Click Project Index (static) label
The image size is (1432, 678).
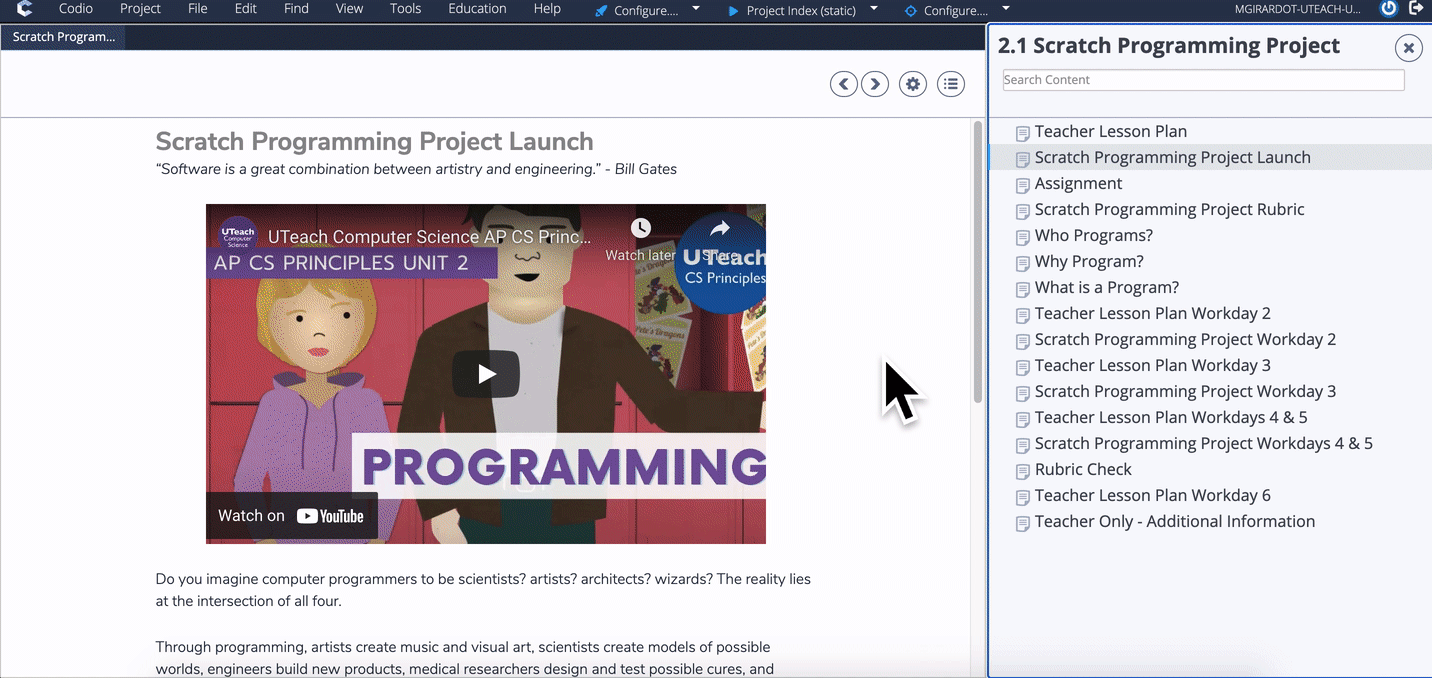click(x=802, y=11)
